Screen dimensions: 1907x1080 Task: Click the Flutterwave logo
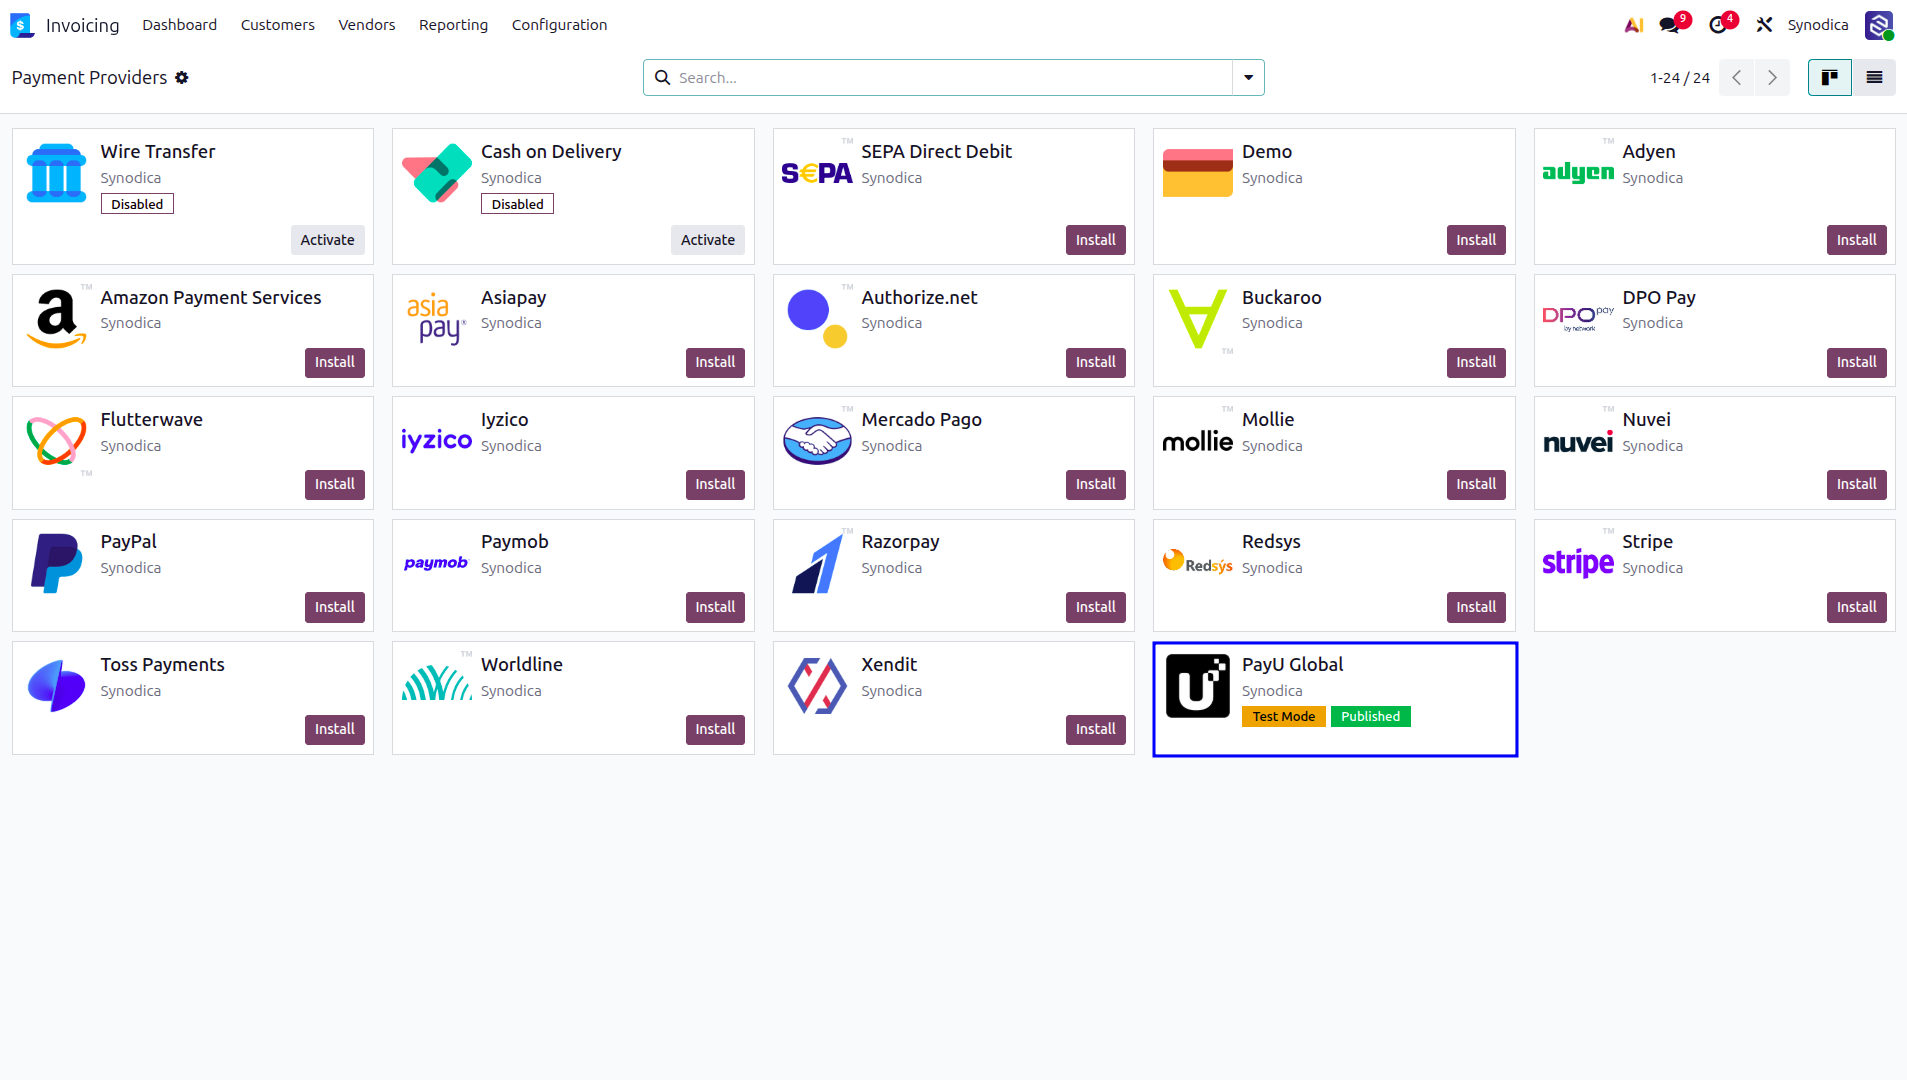[56, 441]
